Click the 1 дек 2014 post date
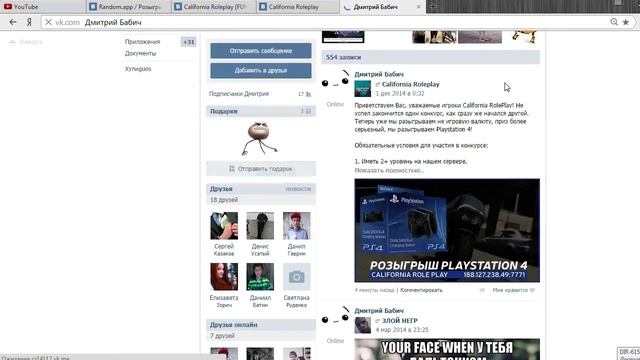The height and width of the screenshot is (360, 640). coord(400,93)
